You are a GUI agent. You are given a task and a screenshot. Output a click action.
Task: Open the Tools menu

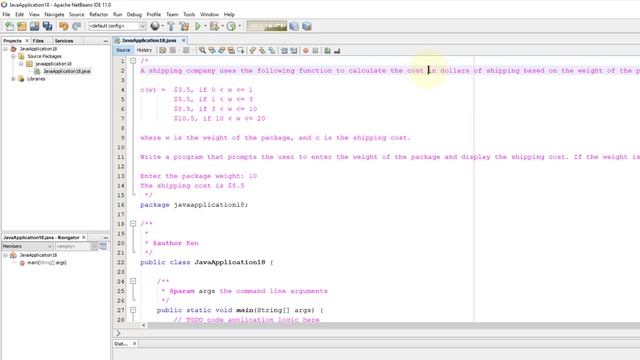189,14
